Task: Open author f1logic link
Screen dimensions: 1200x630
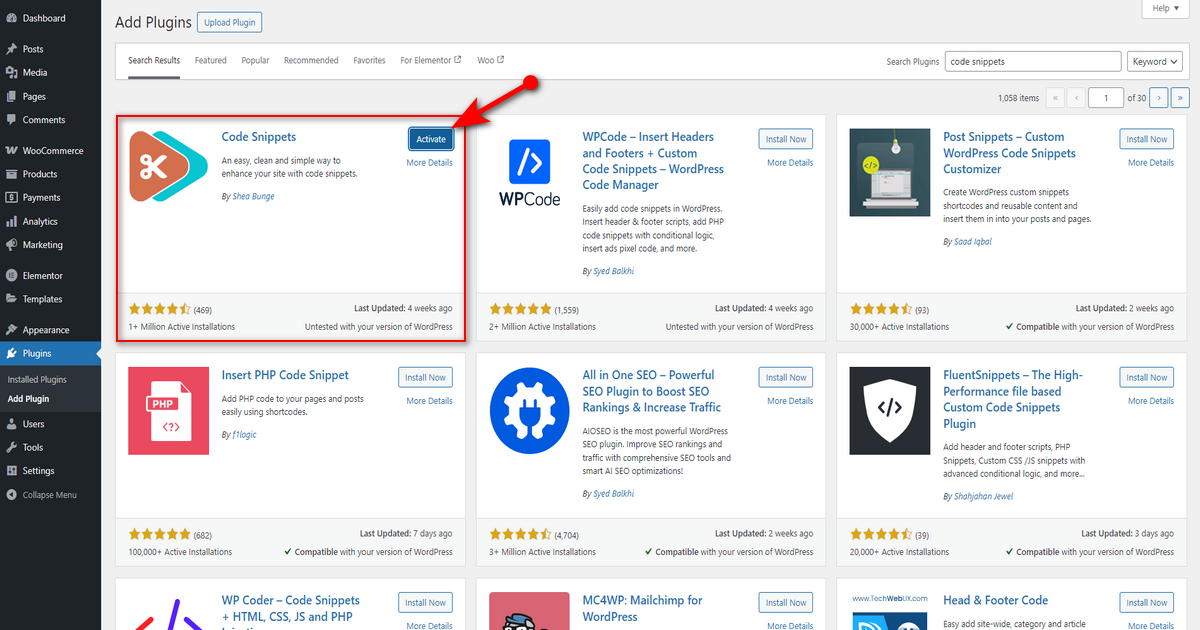Action: 244,435
